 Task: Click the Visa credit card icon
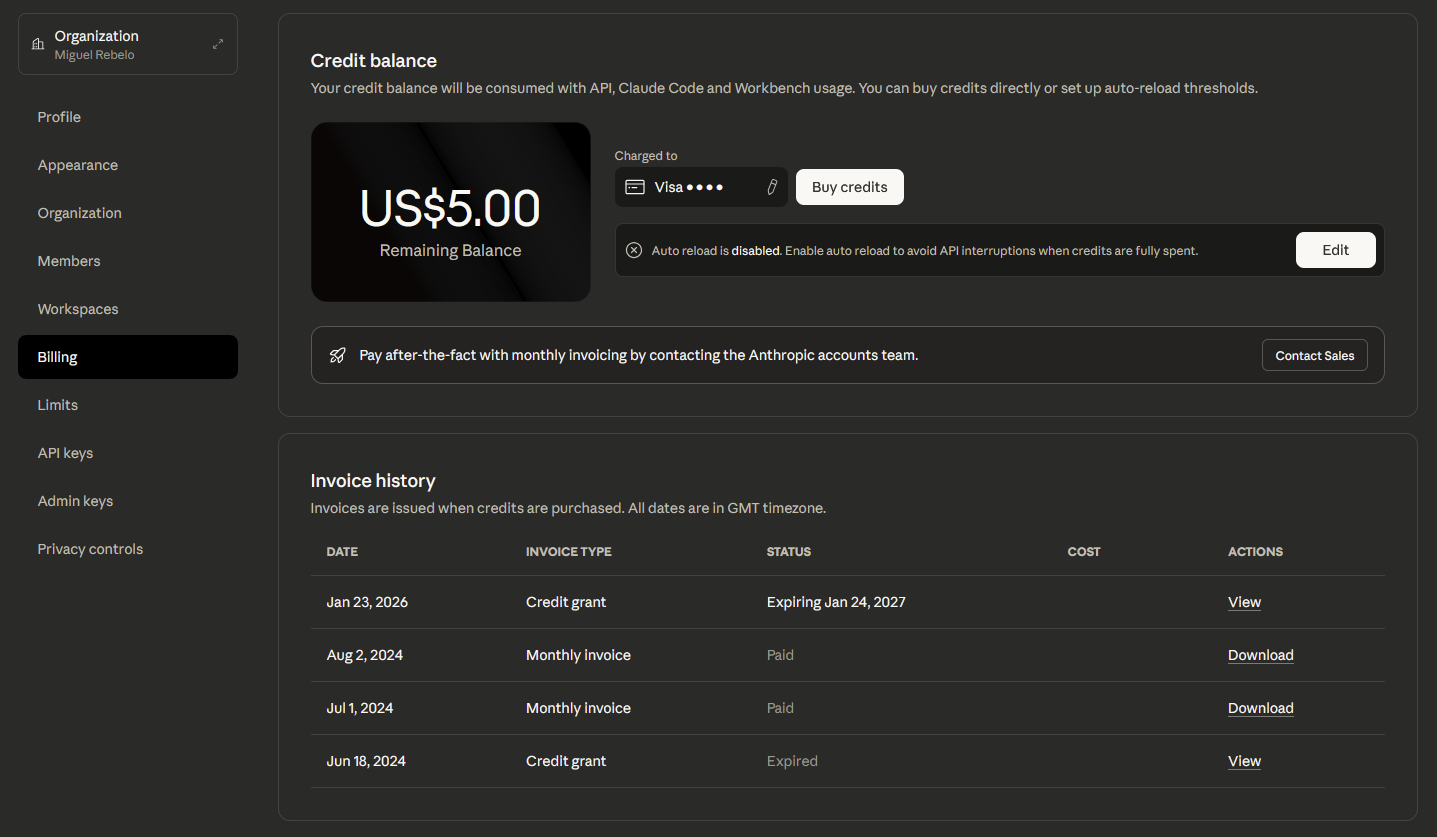click(635, 187)
